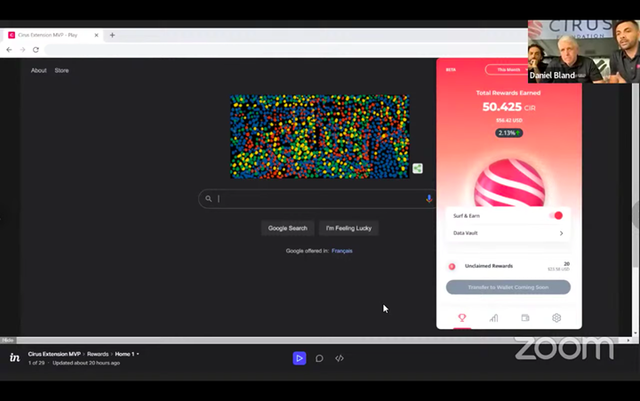Open the wallet tab icon

point(525,318)
